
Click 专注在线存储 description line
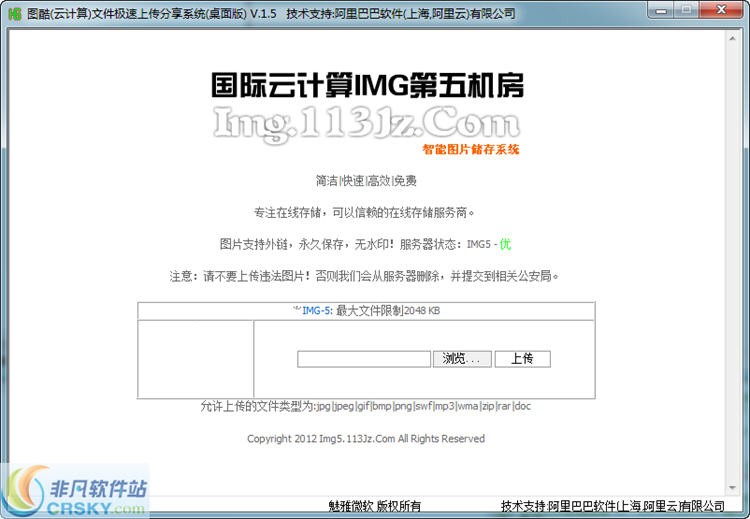pyautogui.click(x=364, y=212)
